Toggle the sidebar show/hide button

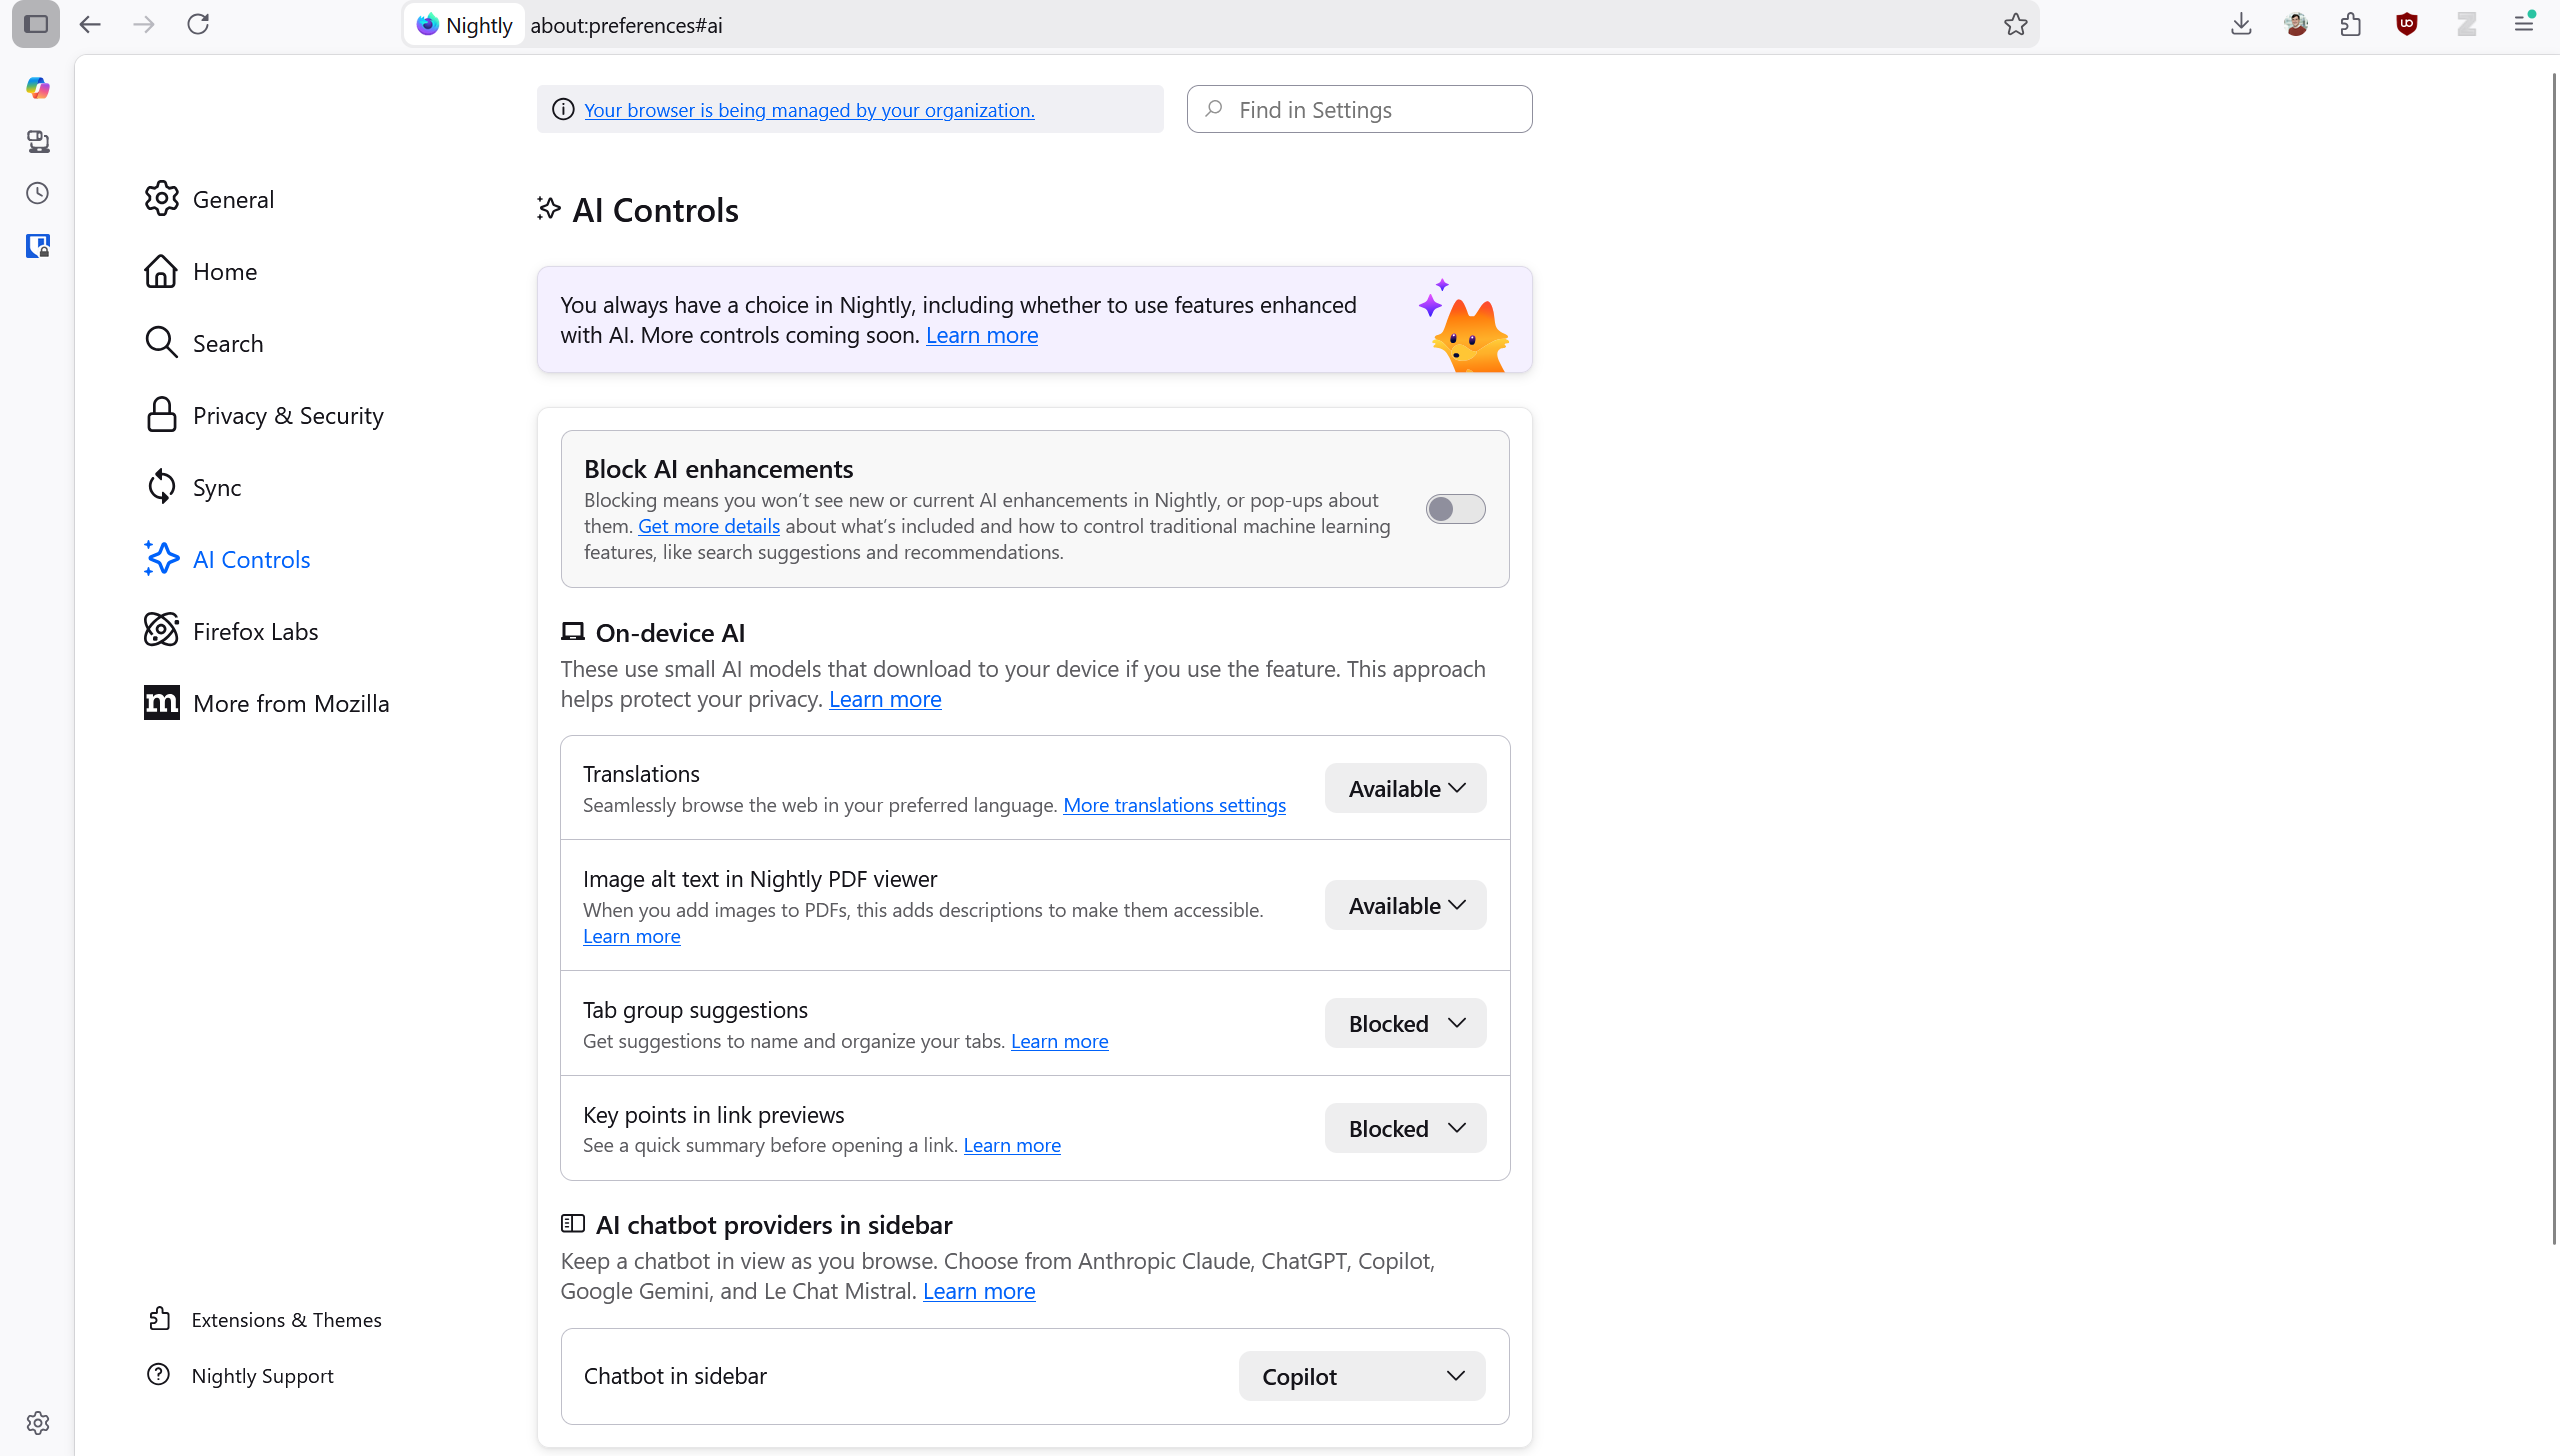[x=36, y=24]
